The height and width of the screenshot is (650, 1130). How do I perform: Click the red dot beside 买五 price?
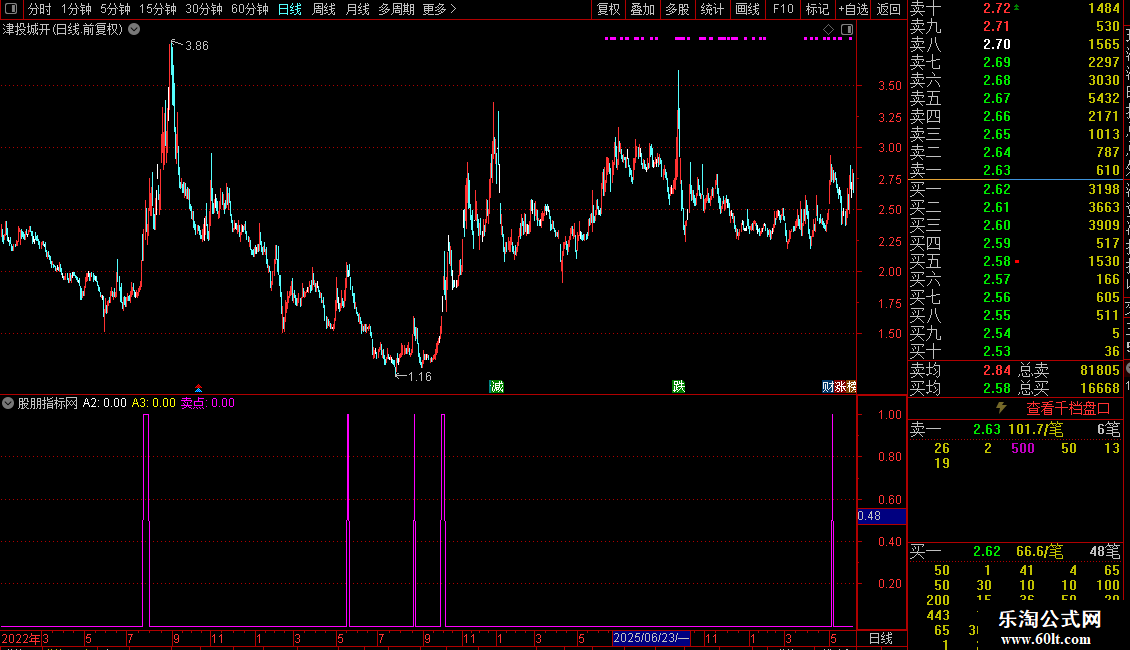tap(1017, 262)
